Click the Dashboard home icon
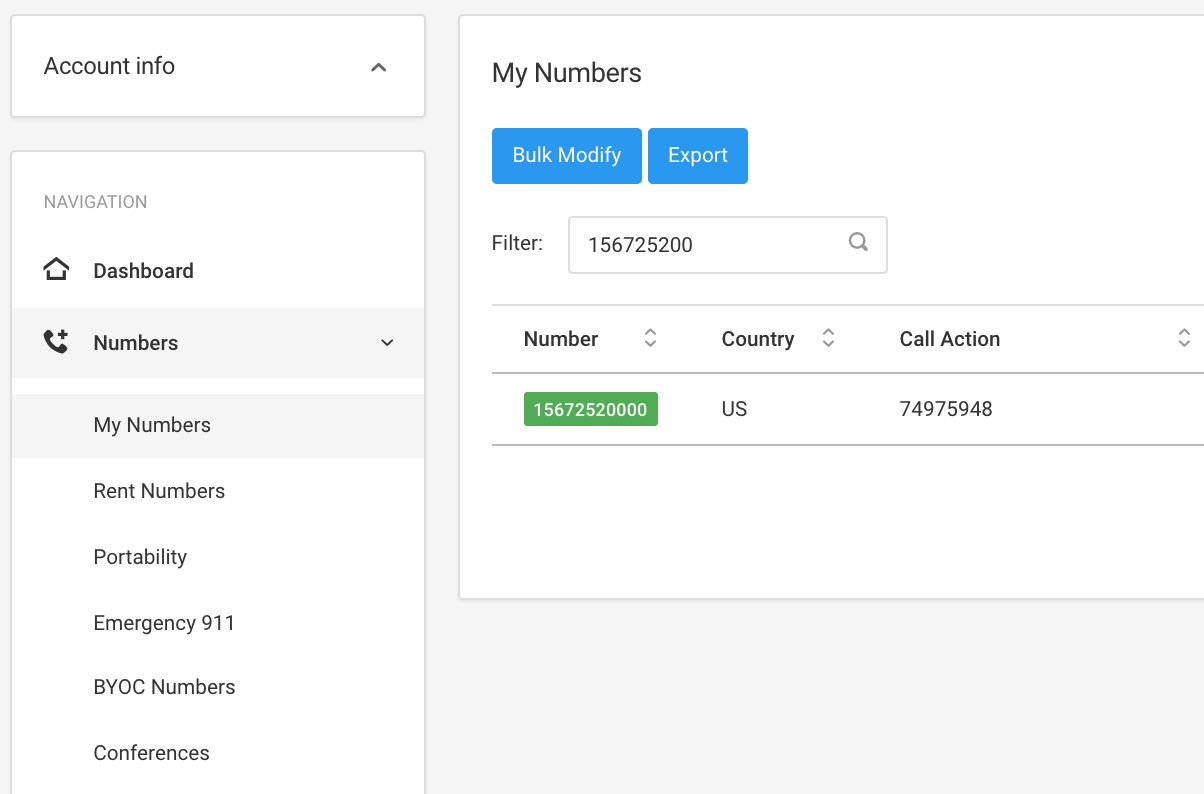Screen dimensions: 1204x794 tap(56, 270)
